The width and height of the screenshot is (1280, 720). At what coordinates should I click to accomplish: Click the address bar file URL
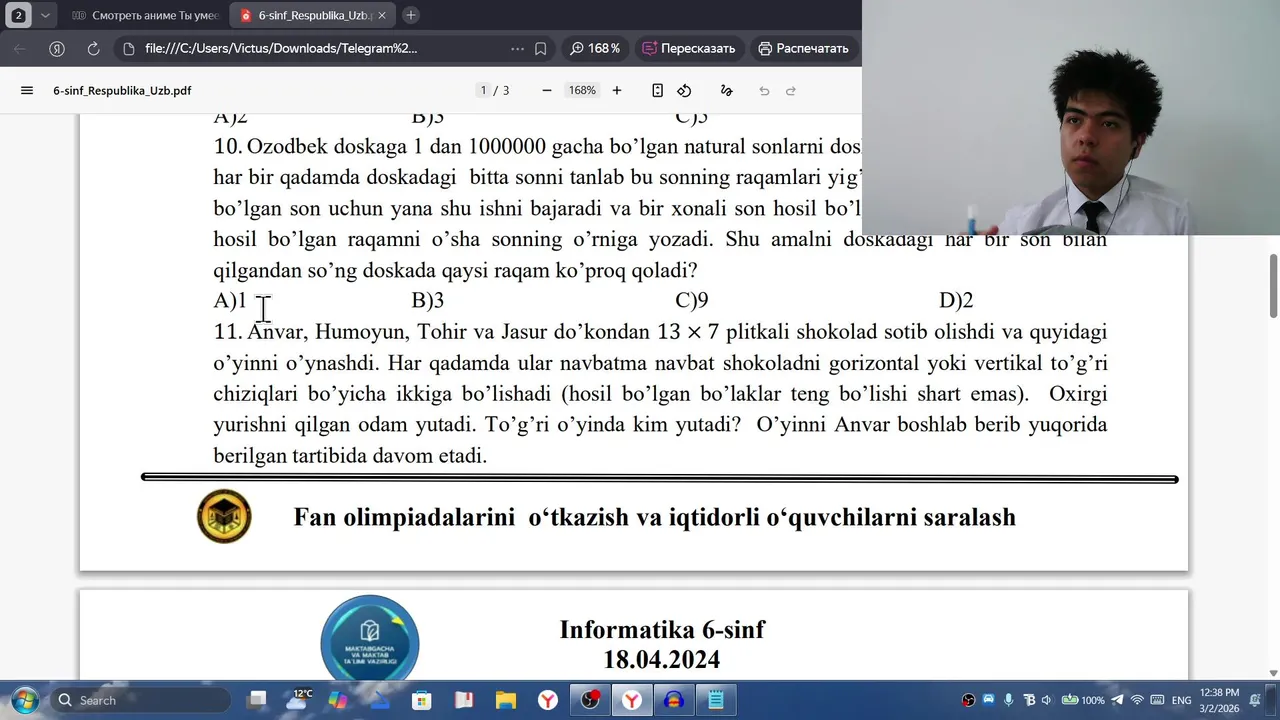click(281, 48)
